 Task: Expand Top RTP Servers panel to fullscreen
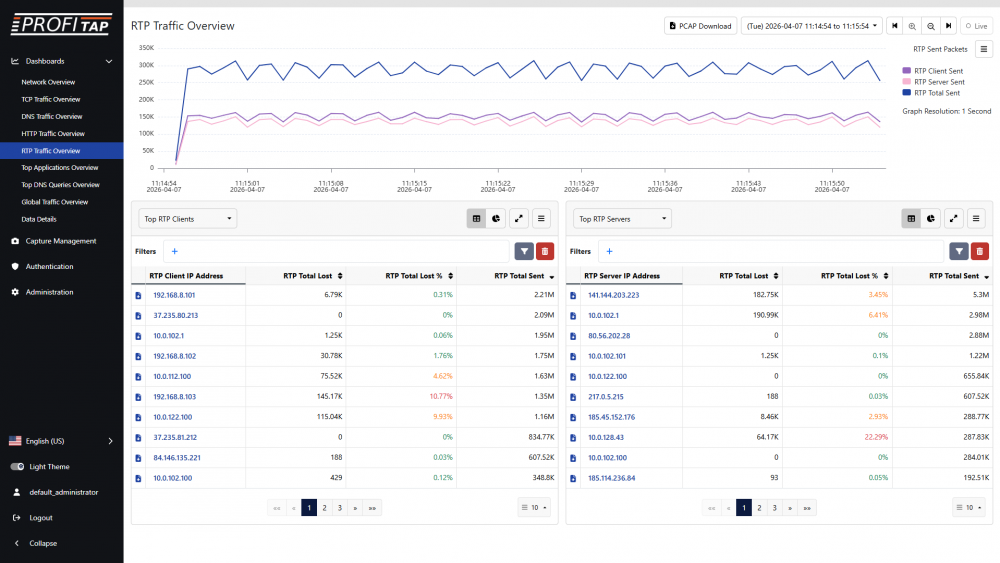[954, 218]
